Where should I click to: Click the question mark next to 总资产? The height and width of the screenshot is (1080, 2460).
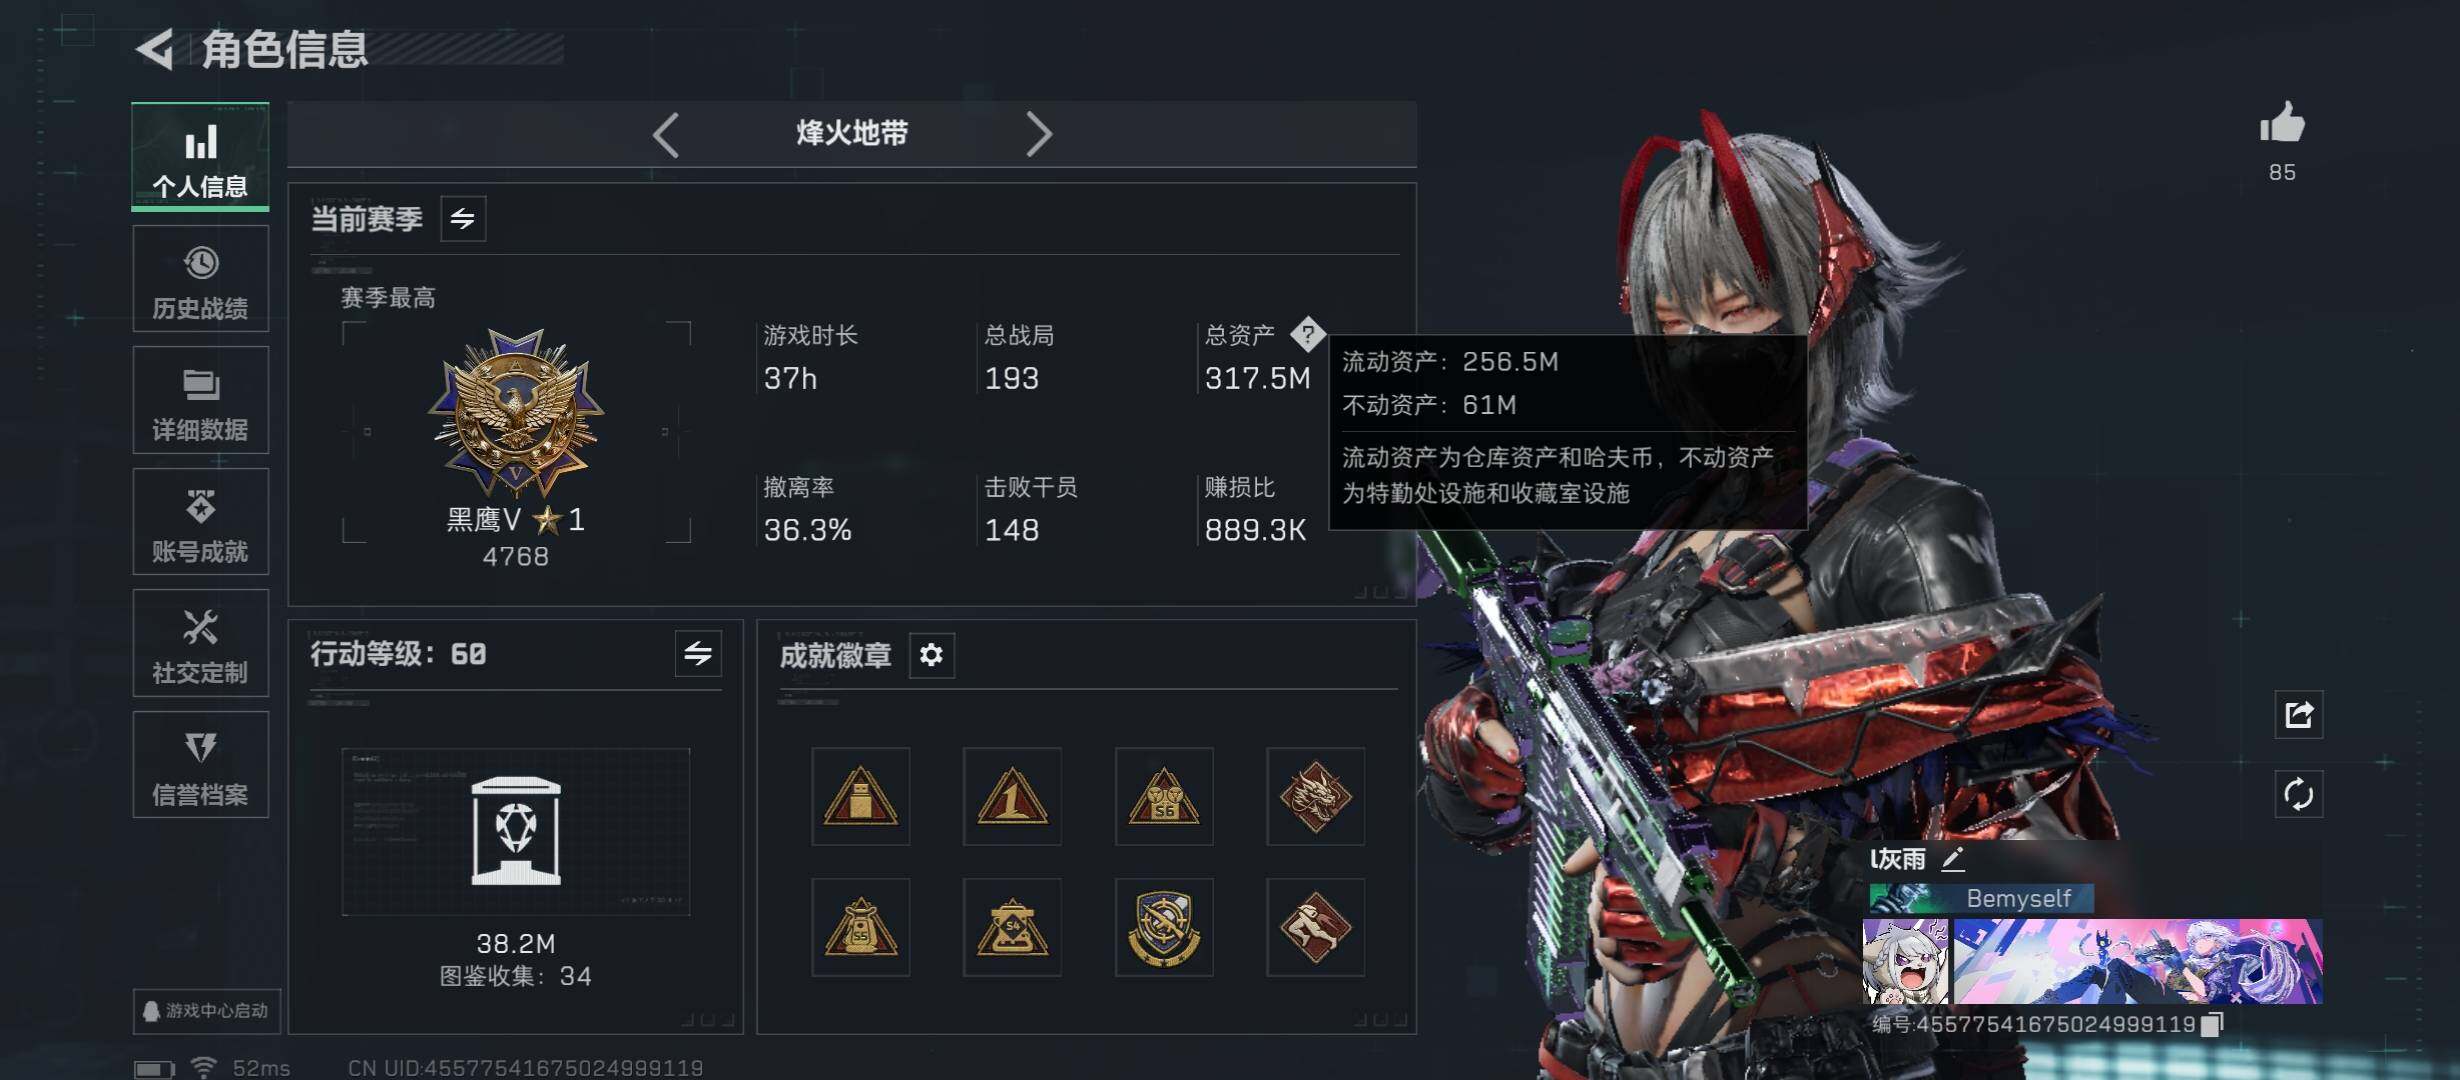[x=1308, y=334]
